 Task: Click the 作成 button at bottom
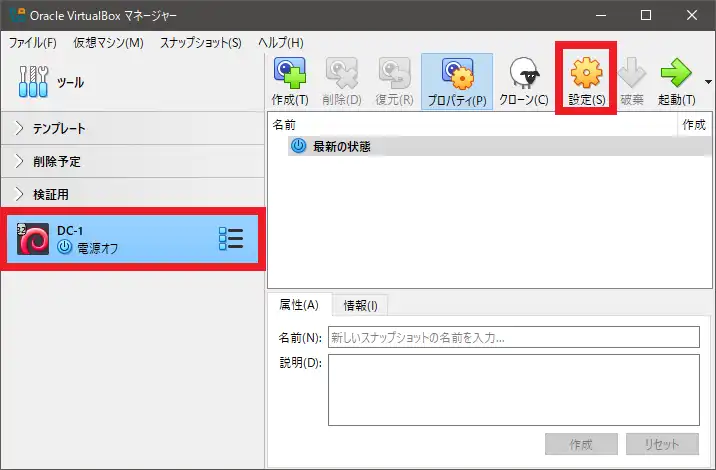(581, 444)
